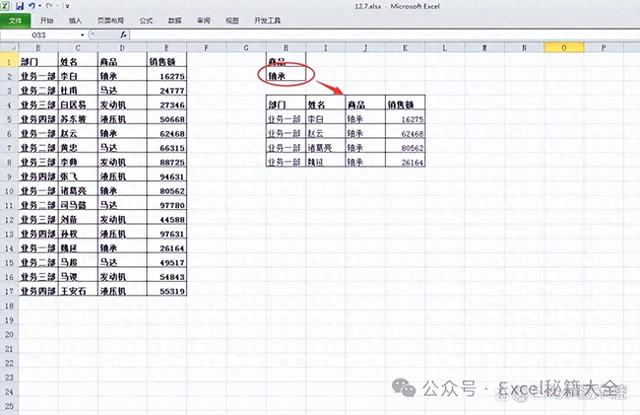Click the 商品 criteria header in column H

[286, 62]
